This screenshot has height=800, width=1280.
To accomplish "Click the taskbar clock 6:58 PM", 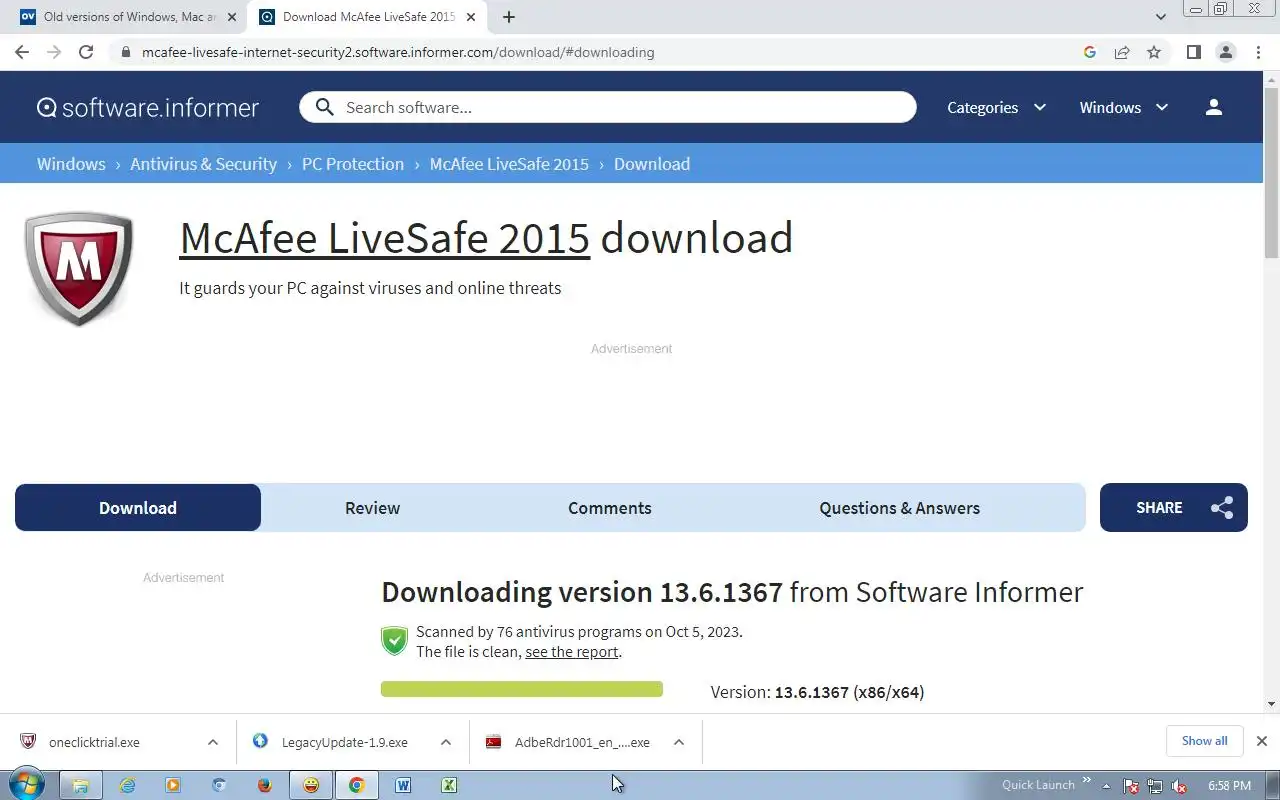I will pos(1230,786).
